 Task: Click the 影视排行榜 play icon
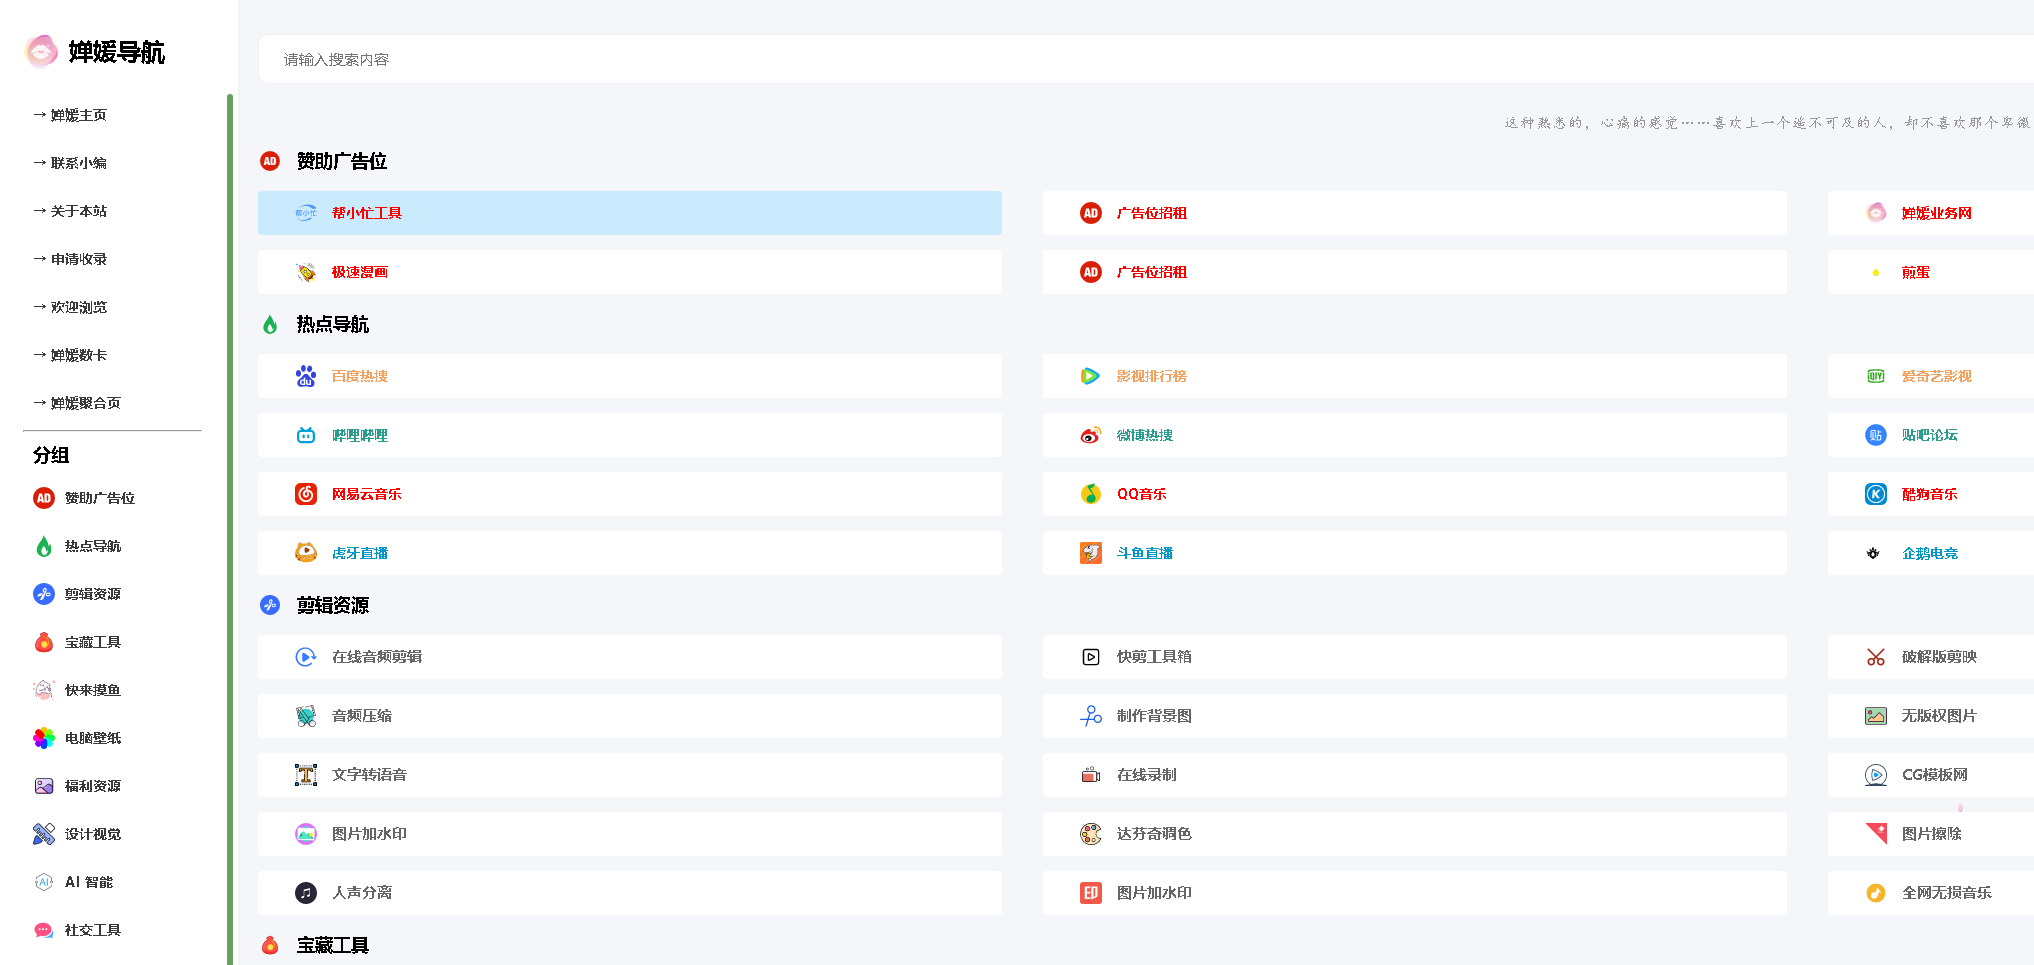[x=1091, y=376]
